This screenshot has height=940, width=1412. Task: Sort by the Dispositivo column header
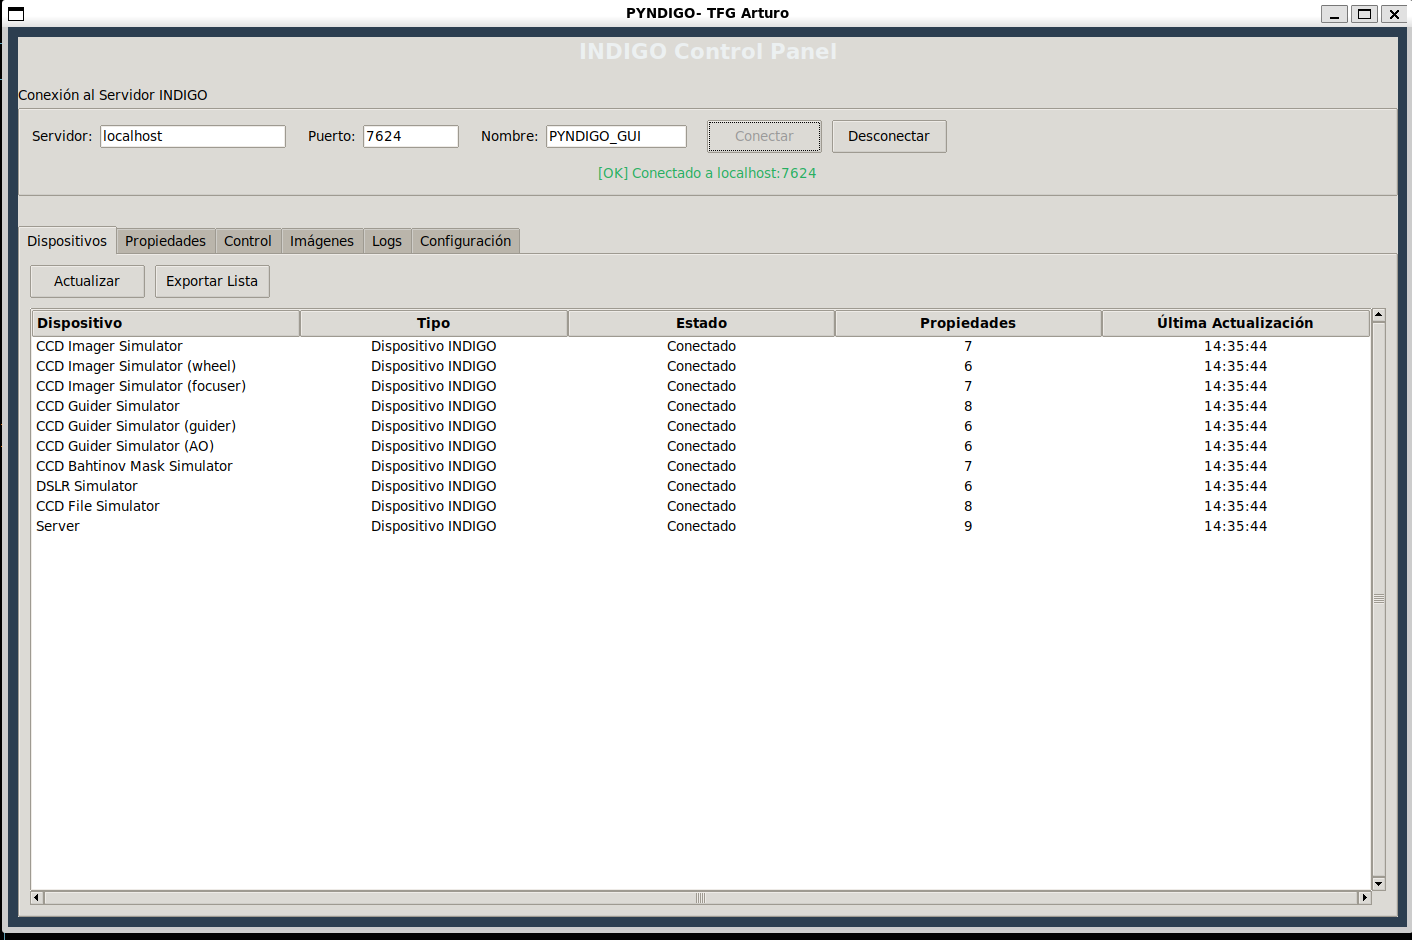tap(166, 323)
